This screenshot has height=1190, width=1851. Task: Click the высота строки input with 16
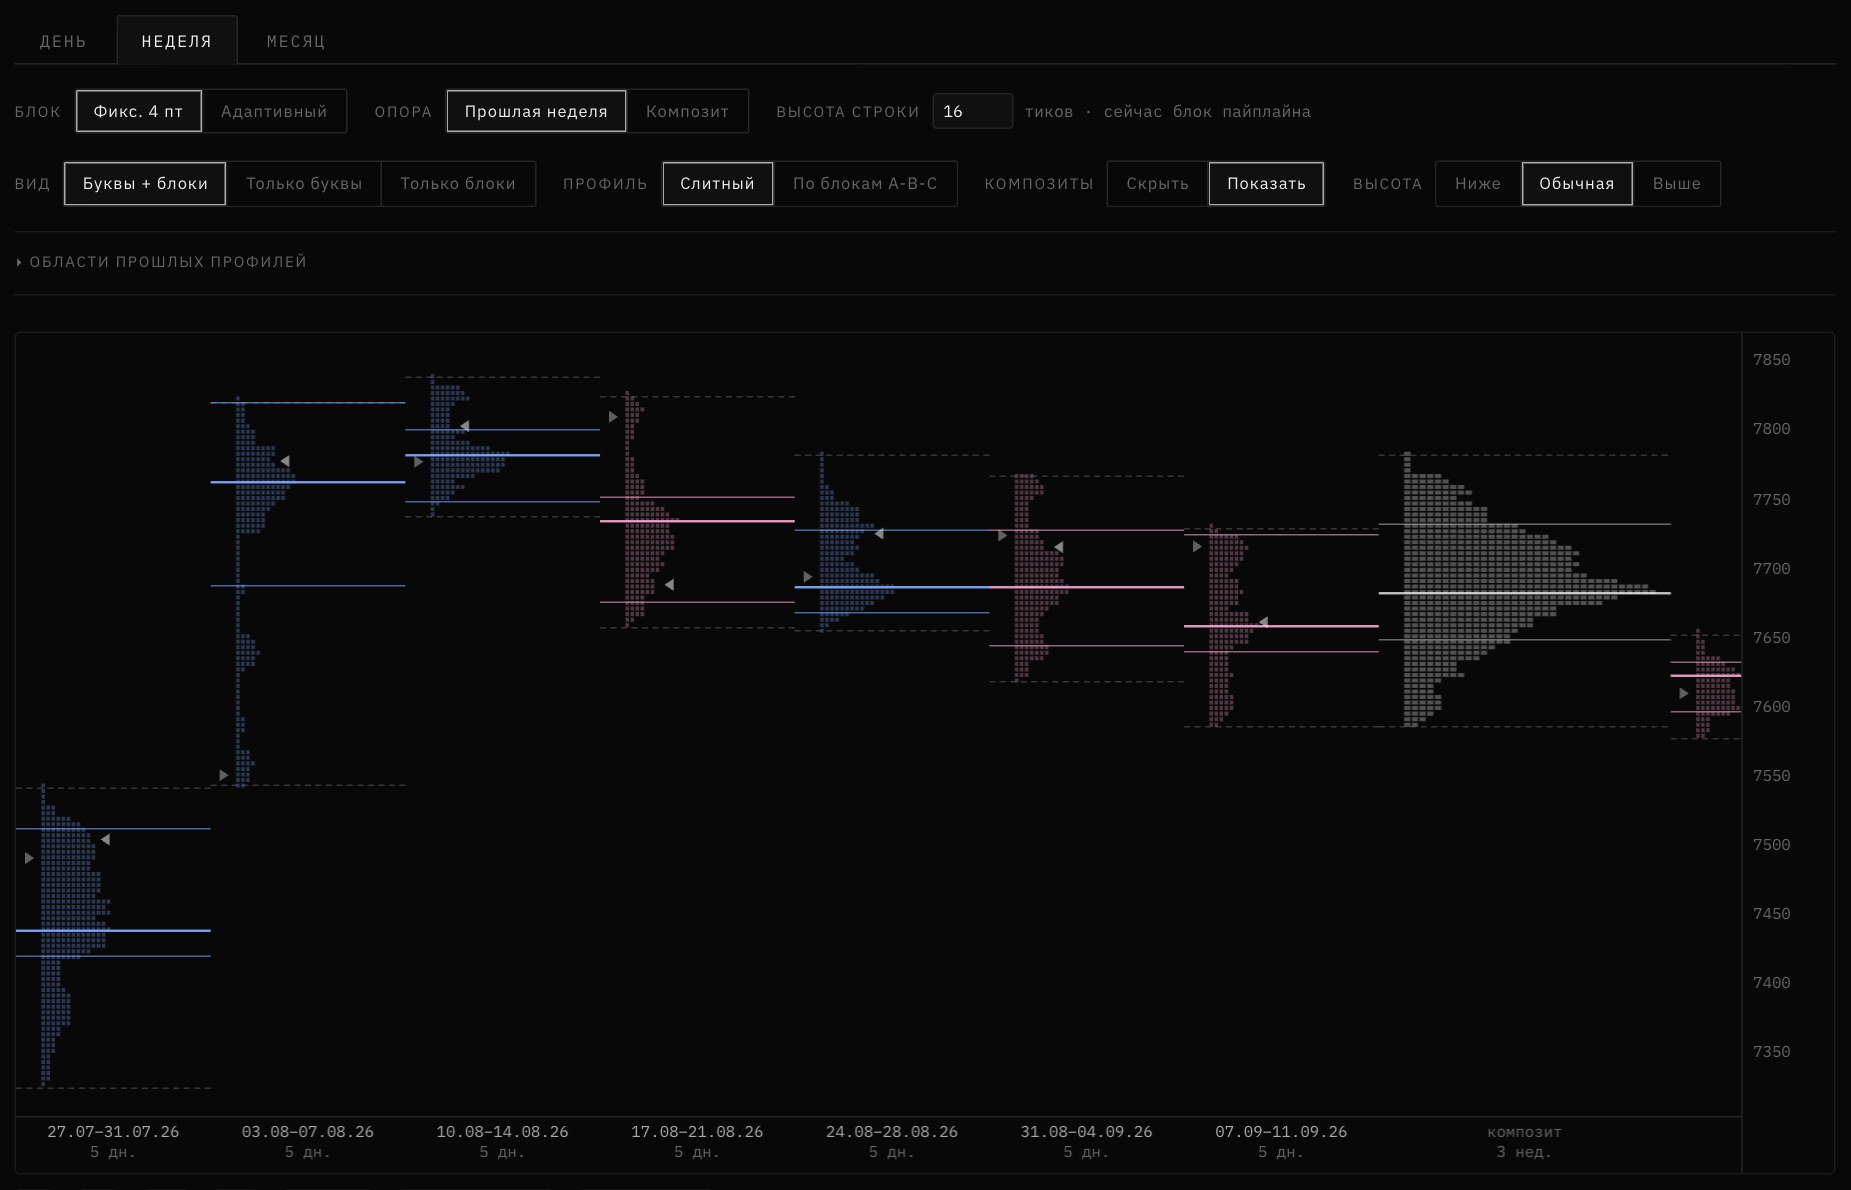pos(972,111)
